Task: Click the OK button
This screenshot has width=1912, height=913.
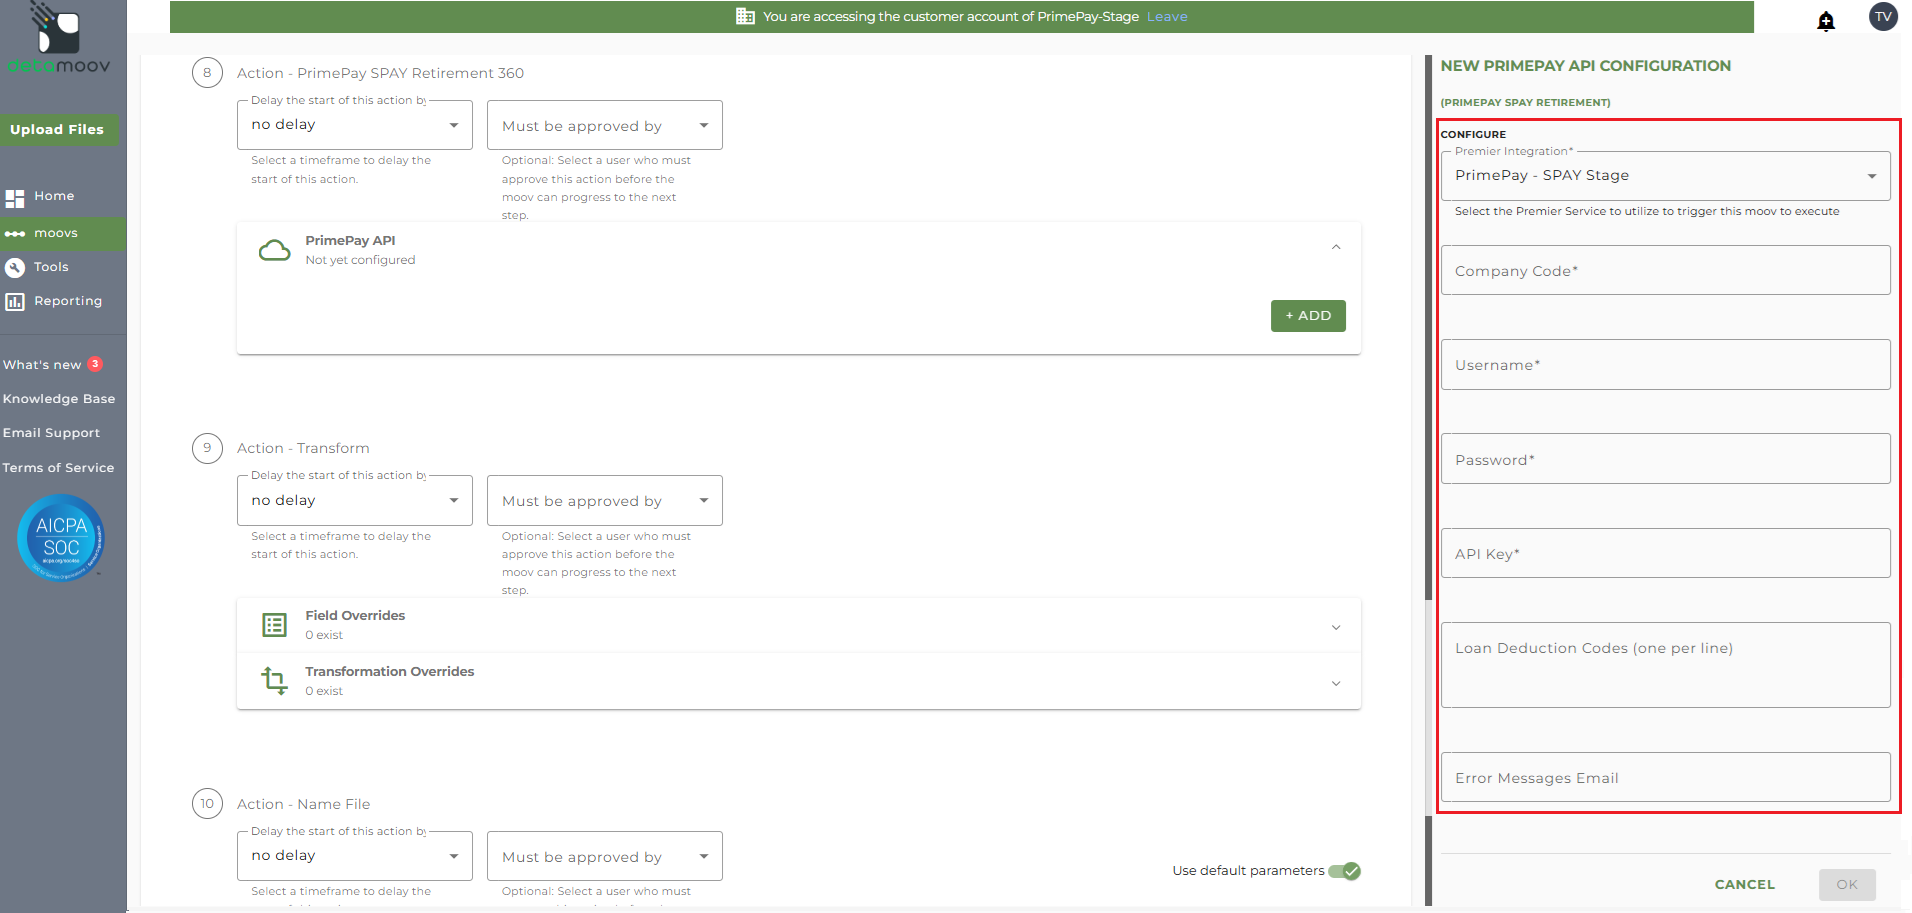Action: coord(1847,885)
